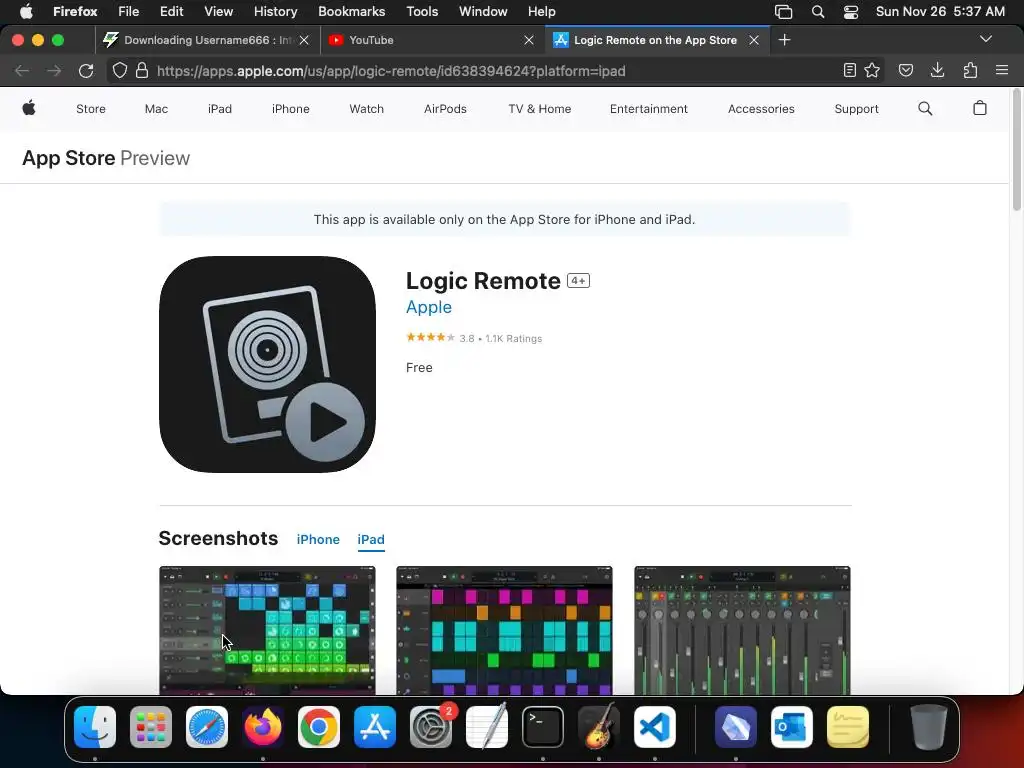The height and width of the screenshot is (768, 1024).
Task: Open the Pocket save icon
Action: click(906, 71)
